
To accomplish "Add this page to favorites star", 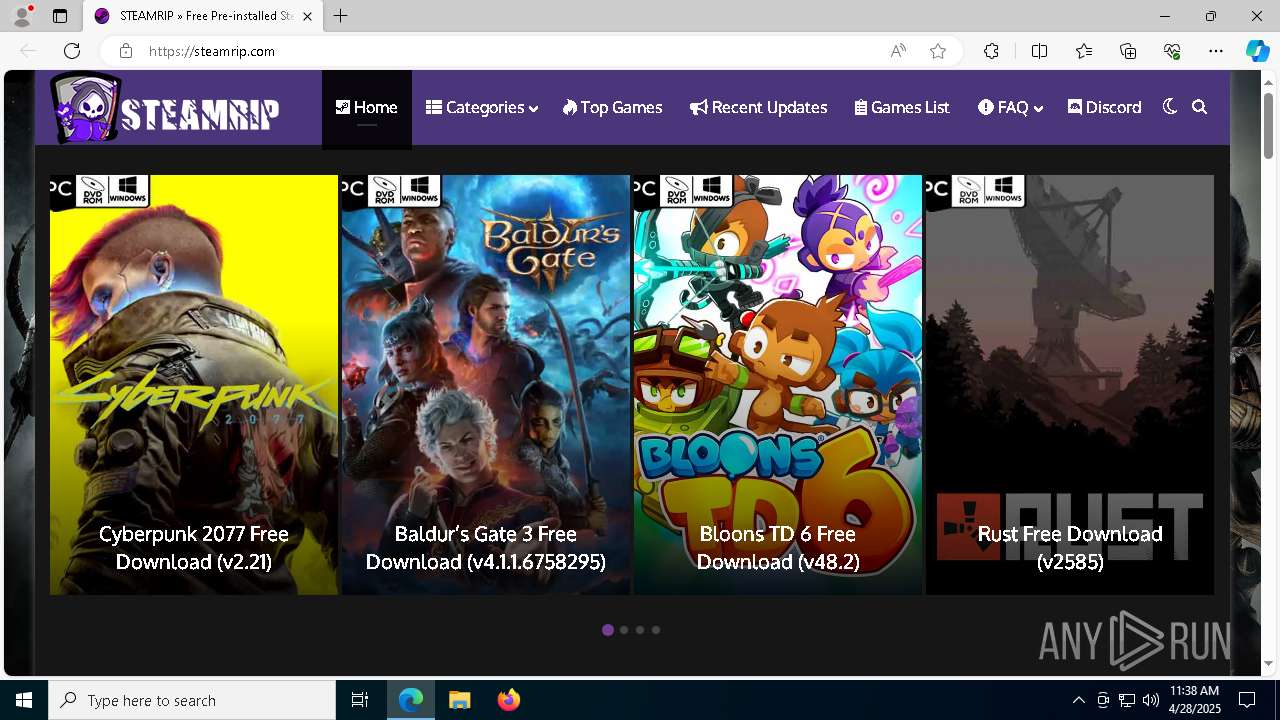I will (938, 51).
